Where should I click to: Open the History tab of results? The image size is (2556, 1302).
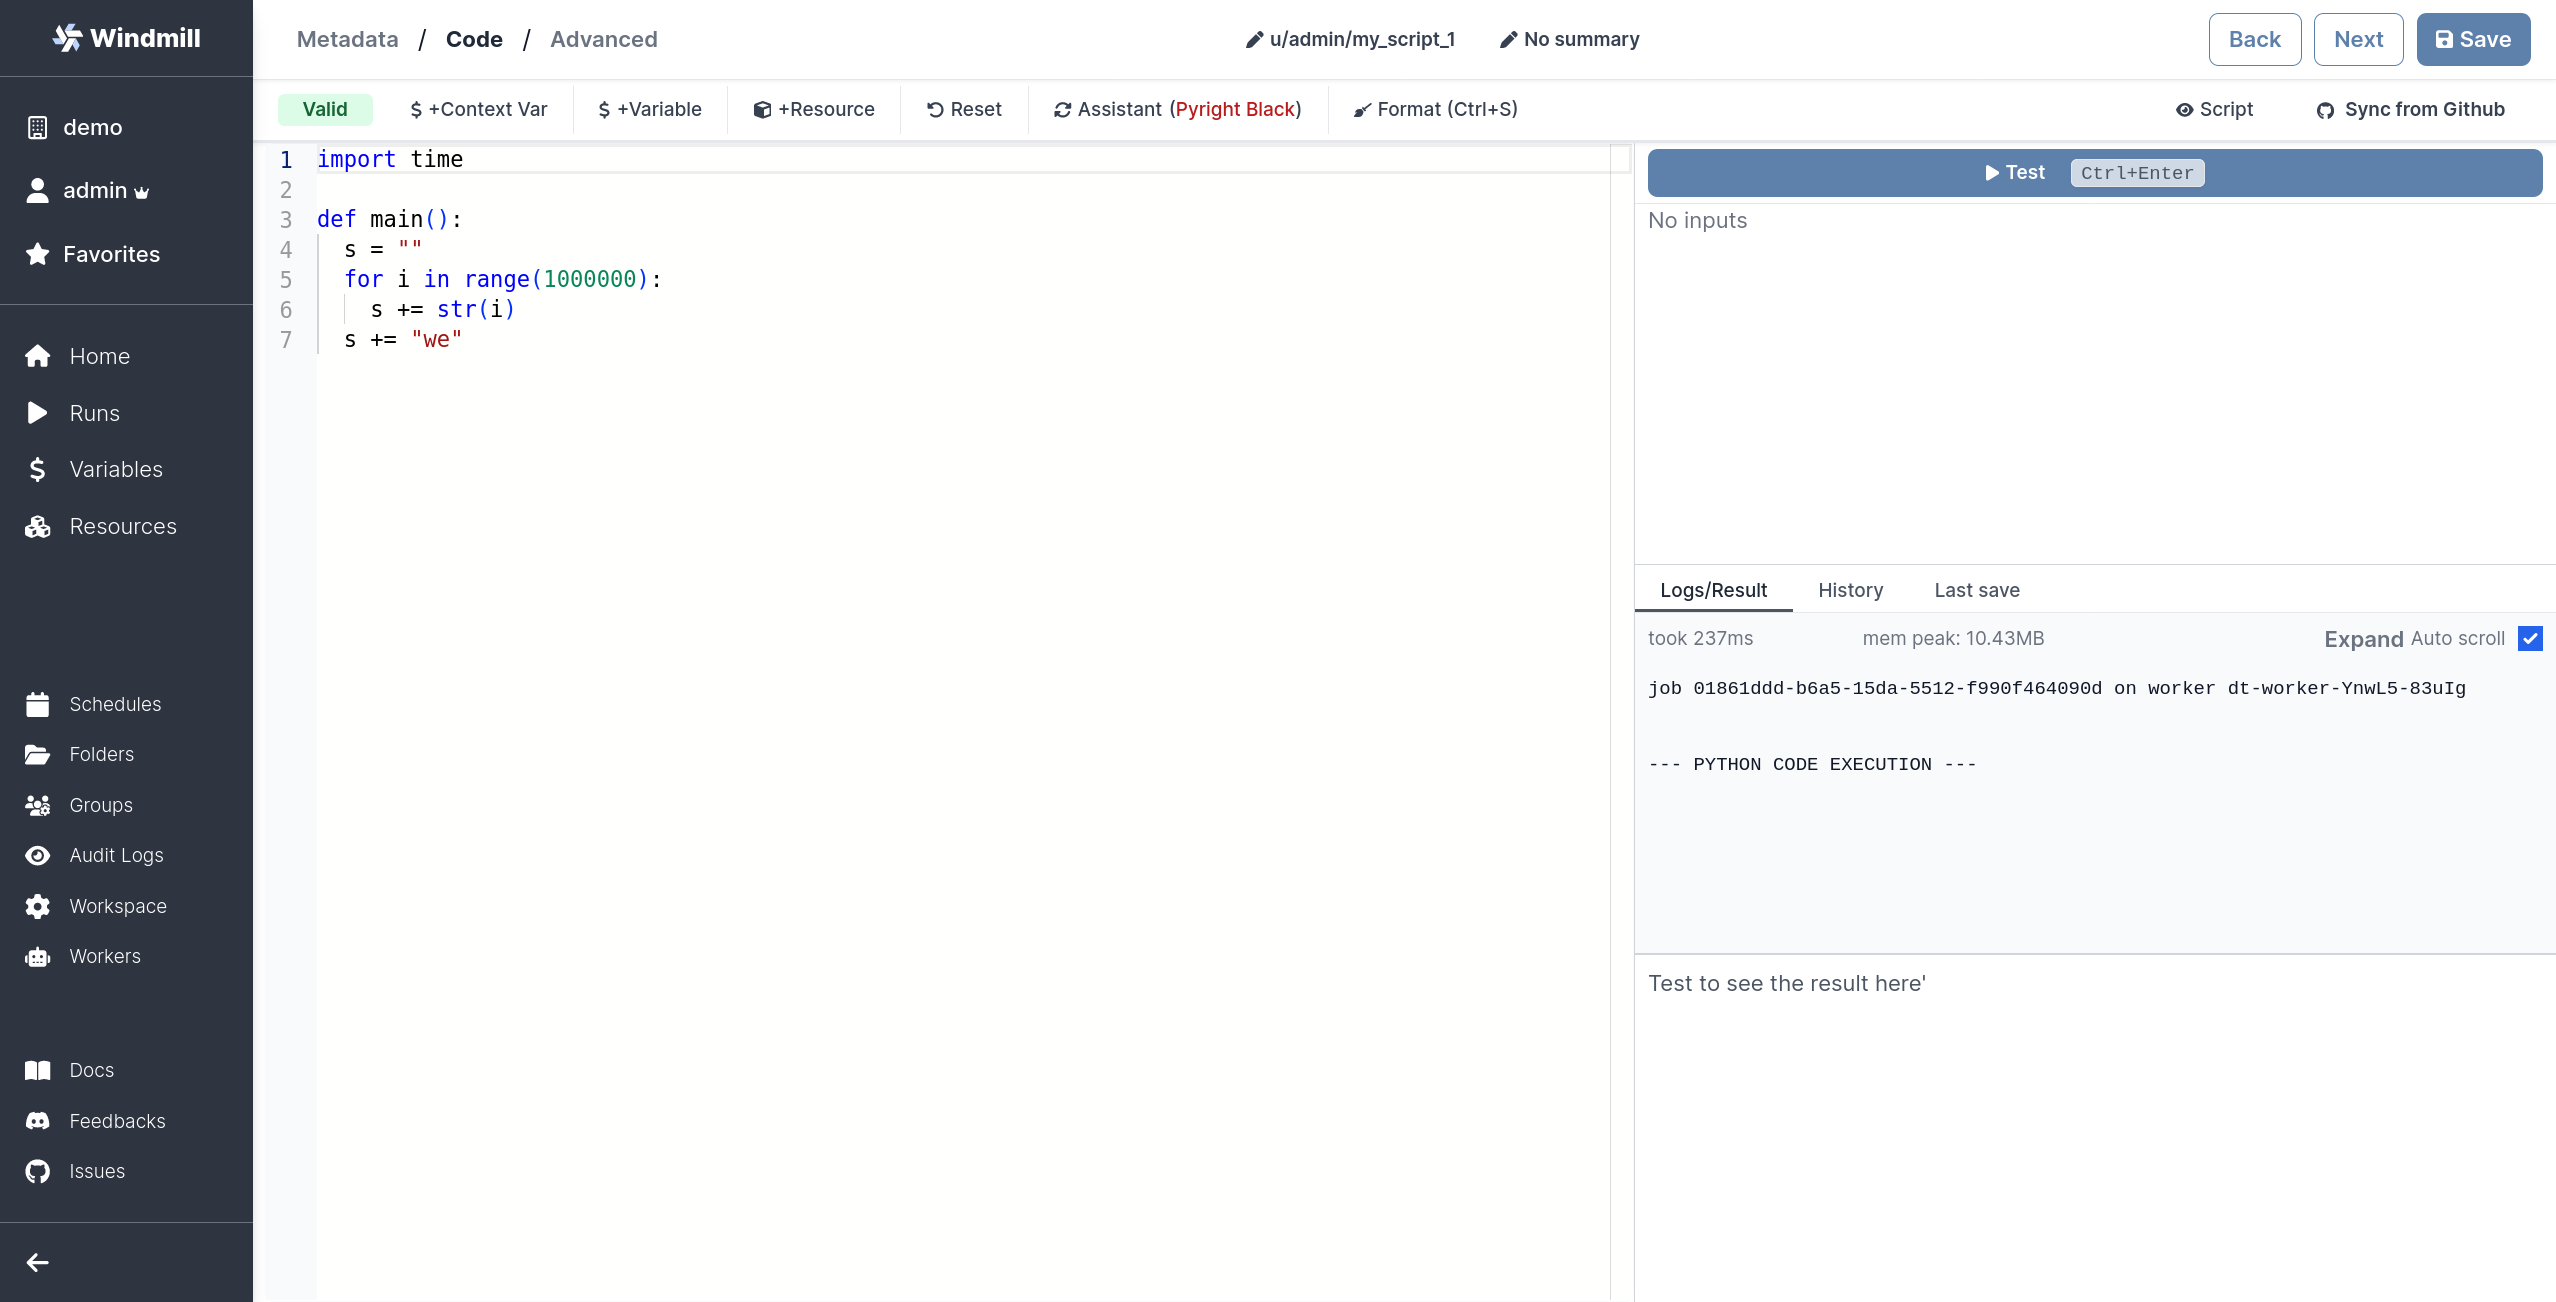click(x=1849, y=590)
